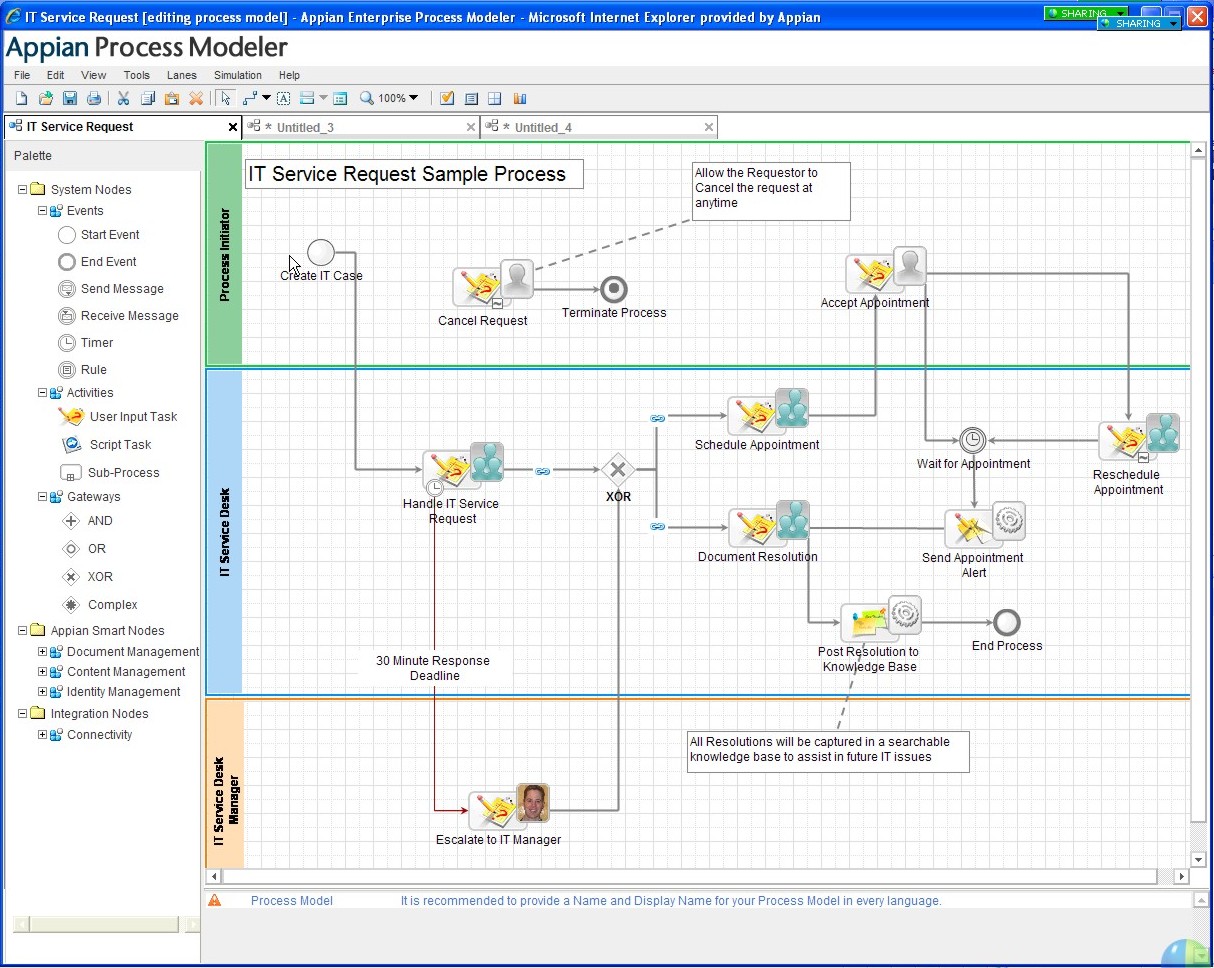Screen dimensions: 1214x968
Task: Click the Cut scissors icon
Action: point(124,98)
